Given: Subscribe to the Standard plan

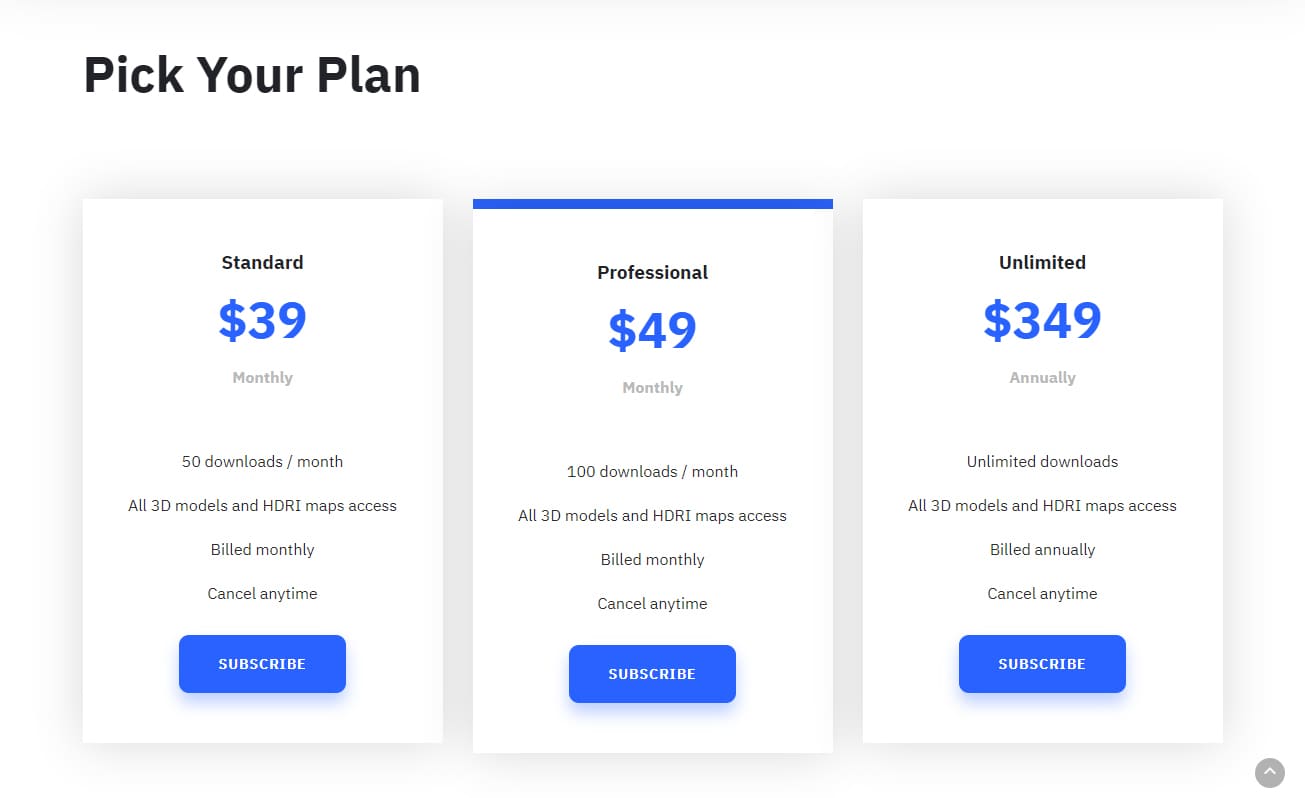Looking at the screenshot, I should [262, 664].
